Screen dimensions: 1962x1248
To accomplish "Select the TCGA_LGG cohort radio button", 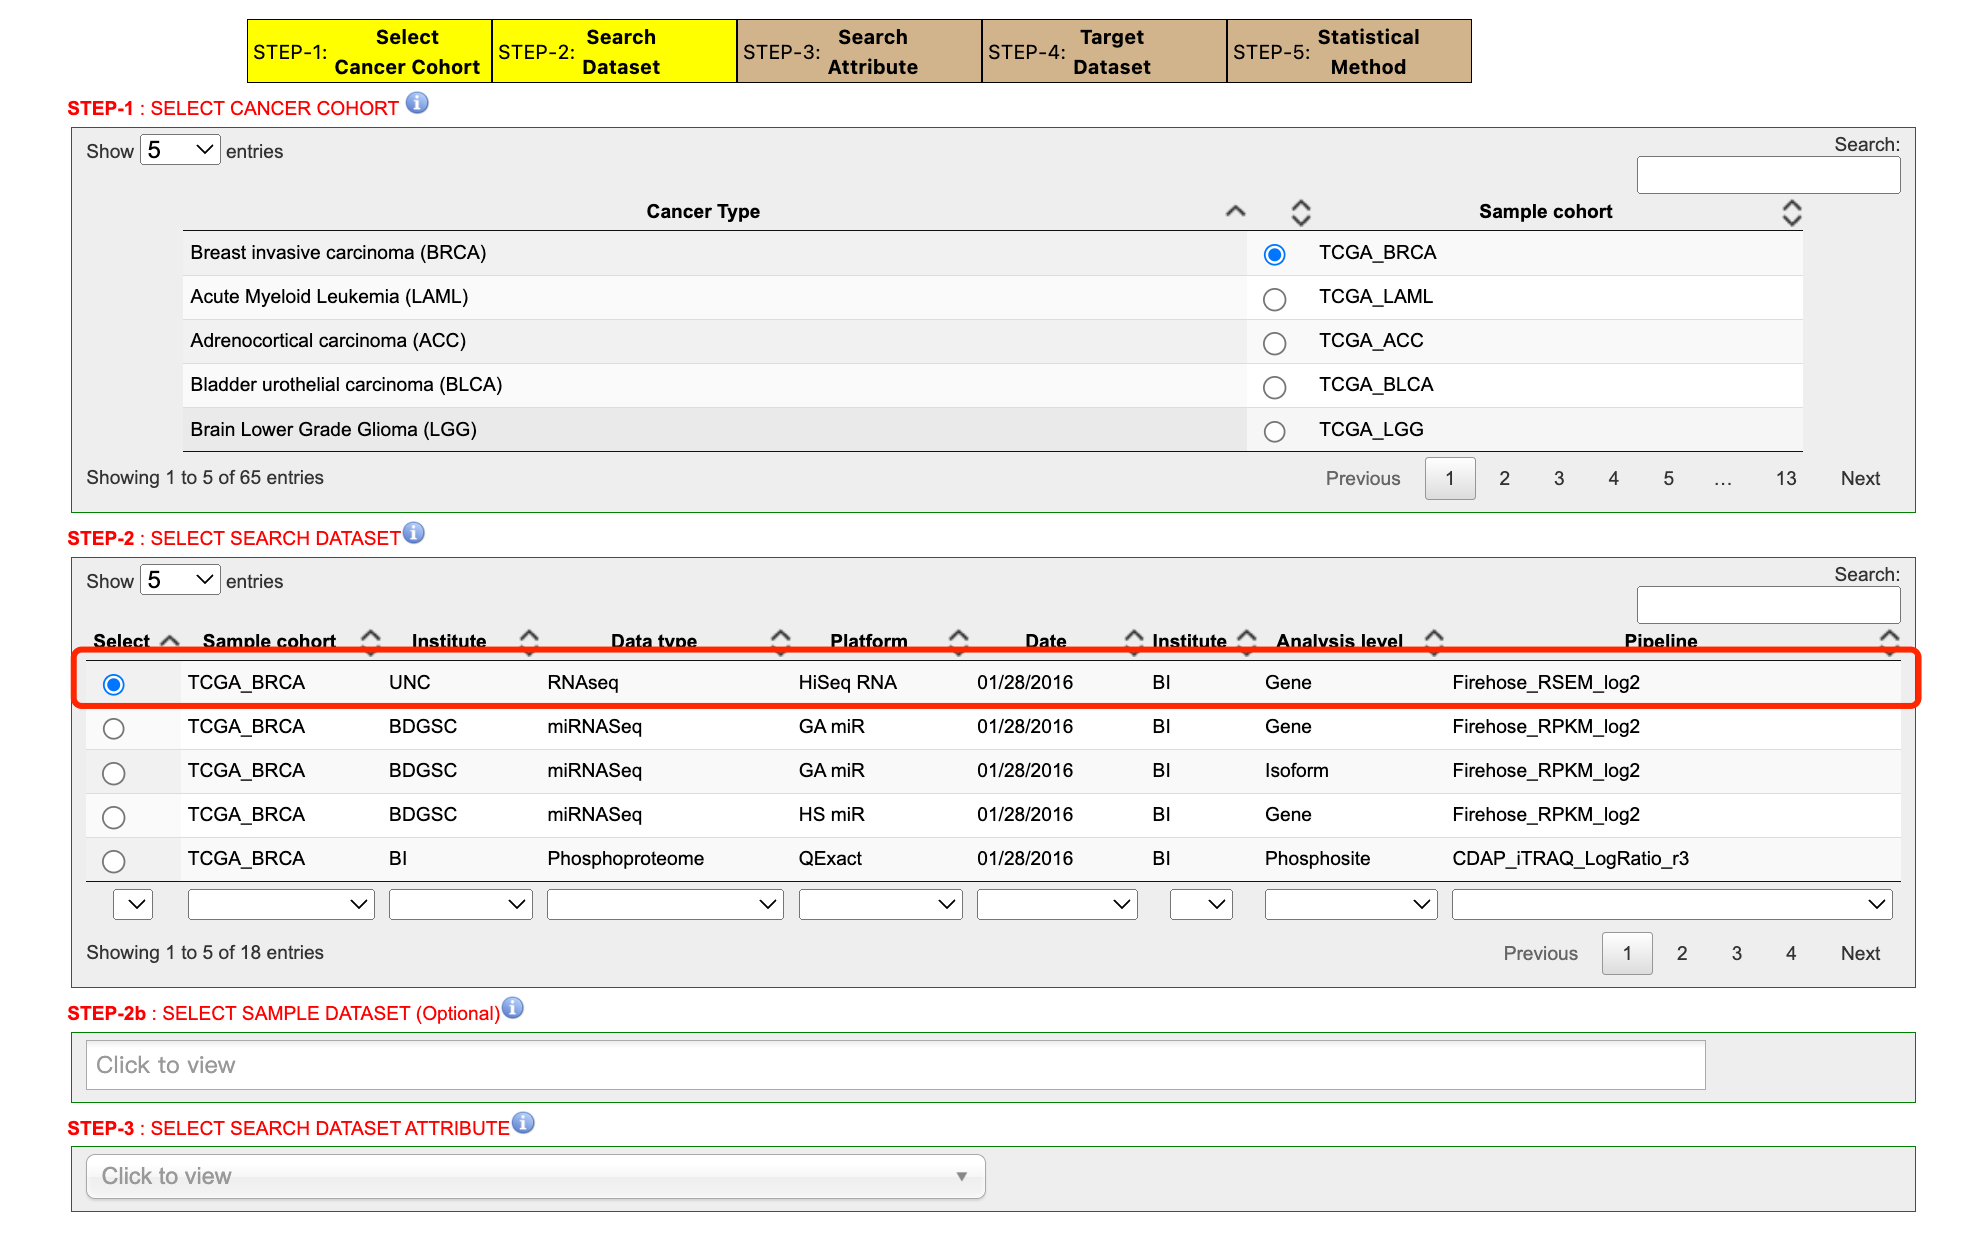I will 1274,431.
